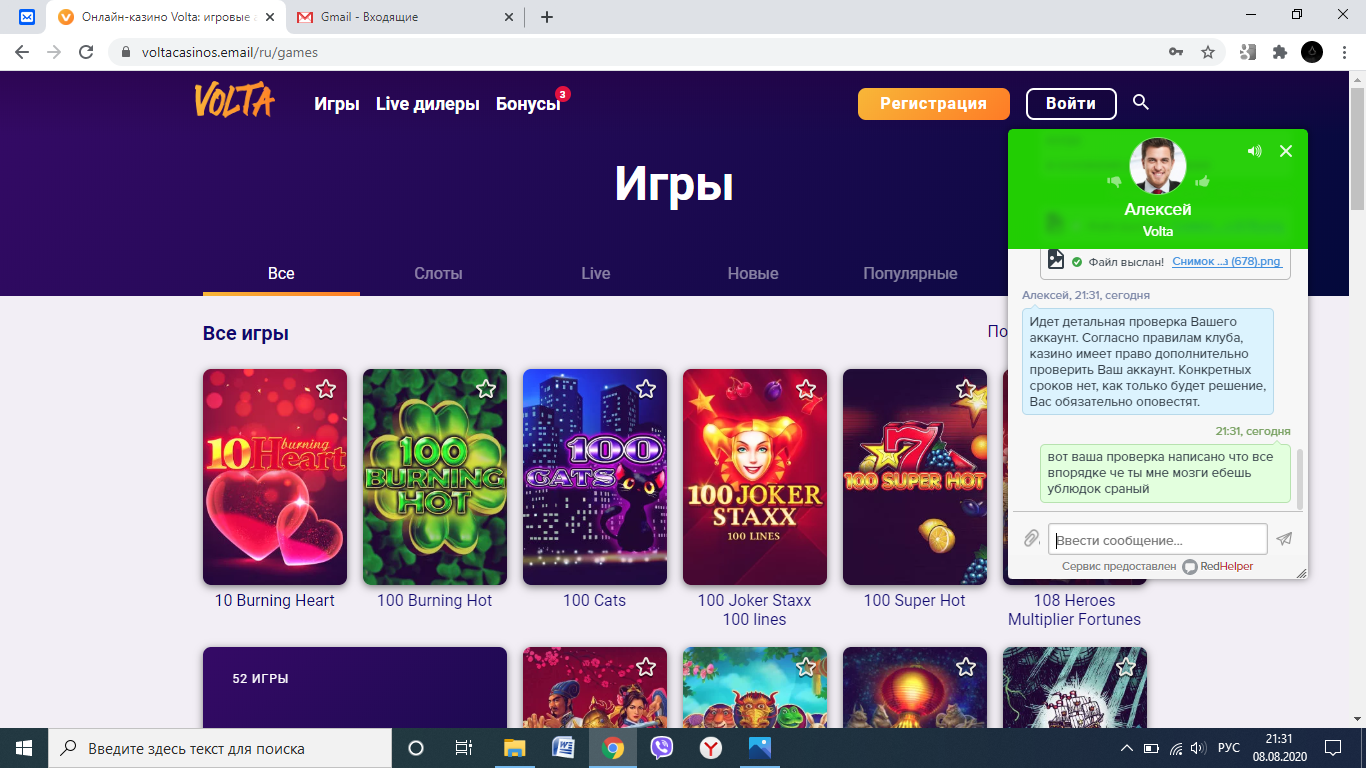1366x768 pixels.
Task: Add 10 Burning Heart to favorites
Action: pos(326,389)
